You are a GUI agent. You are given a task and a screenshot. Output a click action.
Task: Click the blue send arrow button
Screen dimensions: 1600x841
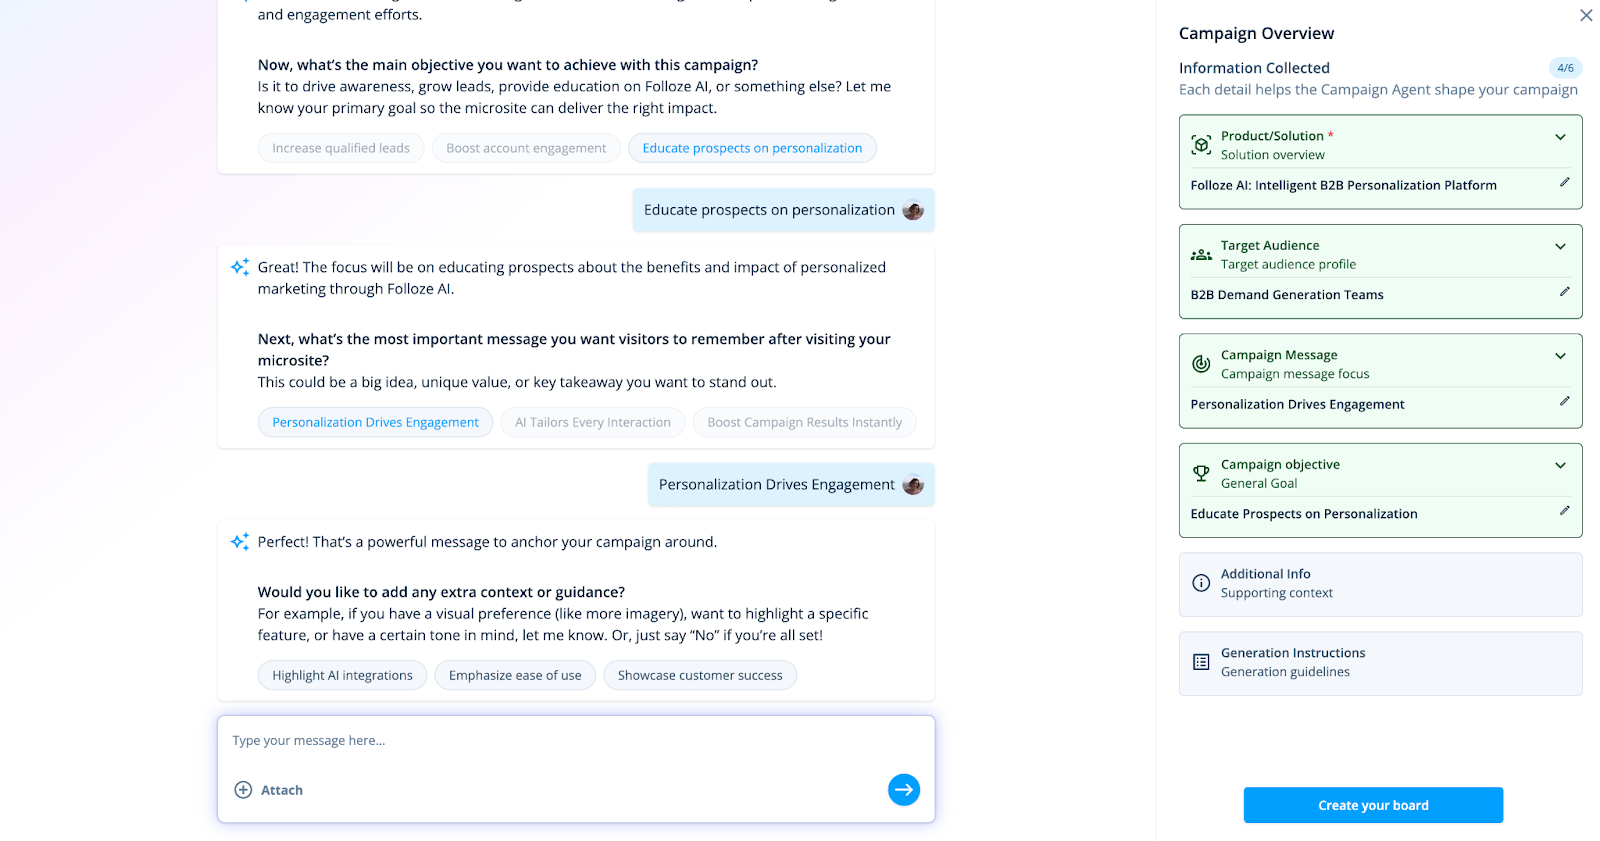pyautogui.click(x=903, y=790)
